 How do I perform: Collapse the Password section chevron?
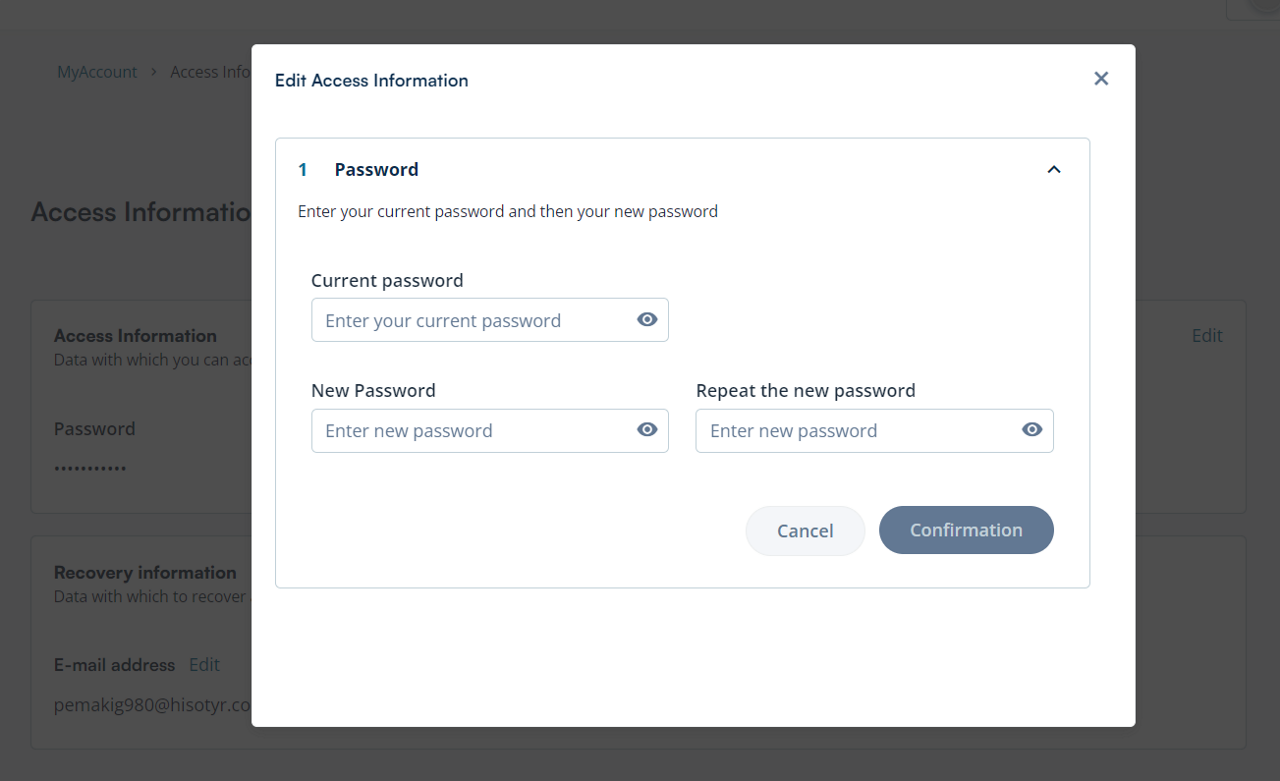pos(1053,170)
